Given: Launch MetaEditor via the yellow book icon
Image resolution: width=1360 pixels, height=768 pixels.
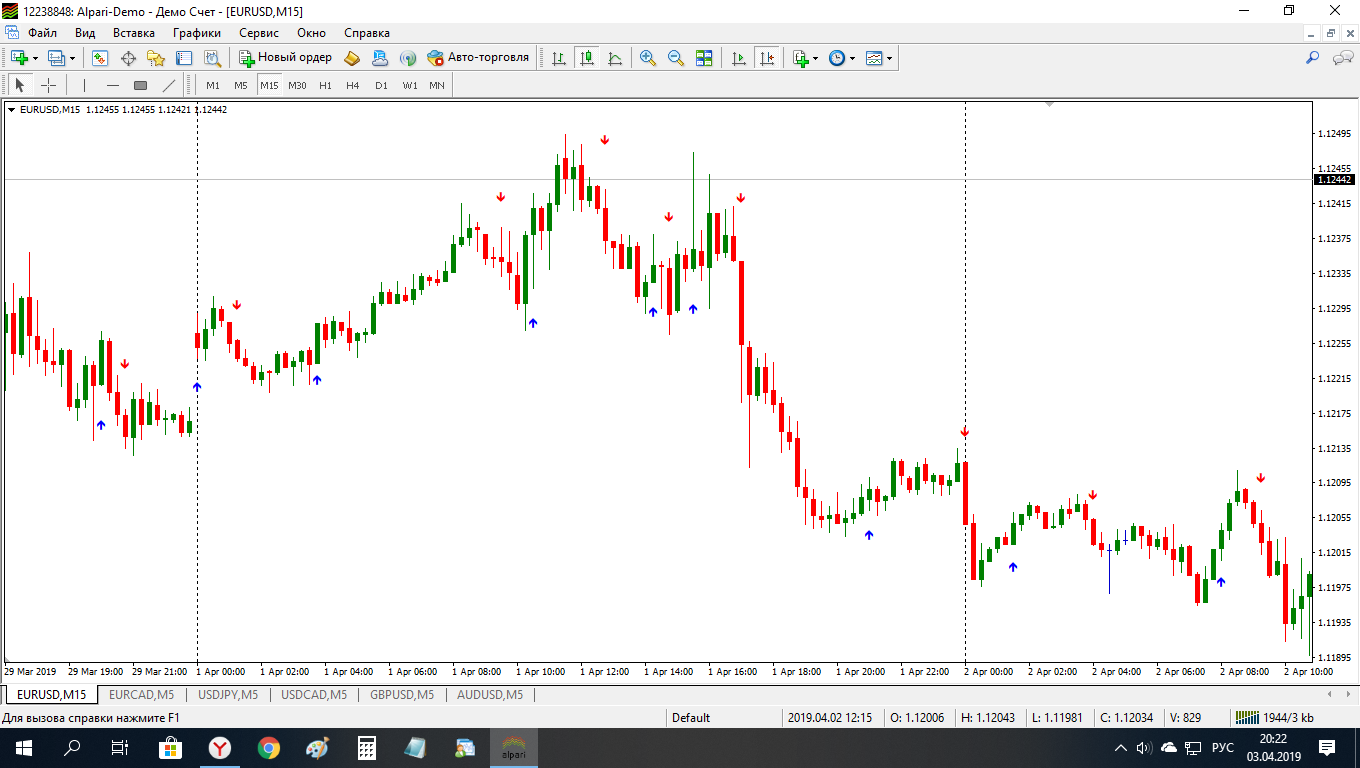Looking at the screenshot, I should click(352, 58).
